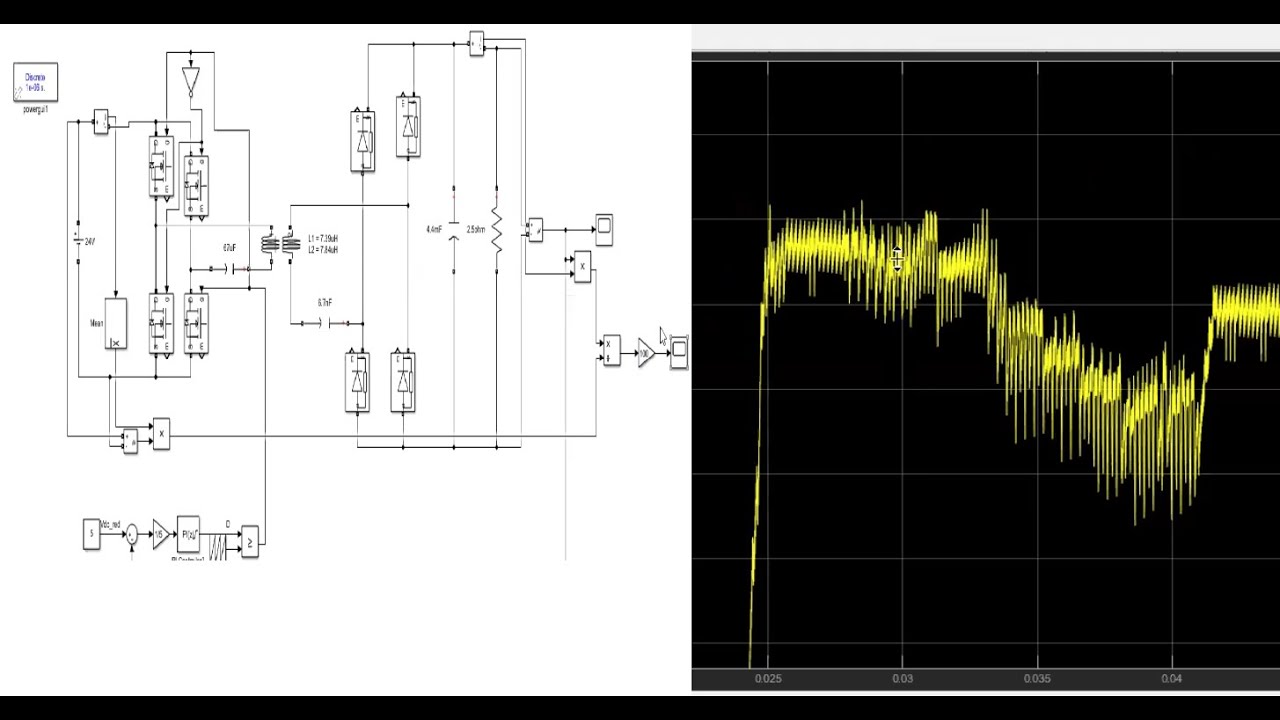The image size is (1280, 720).
Task: Select the output current measurement block at top
Action: tap(476, 44)
